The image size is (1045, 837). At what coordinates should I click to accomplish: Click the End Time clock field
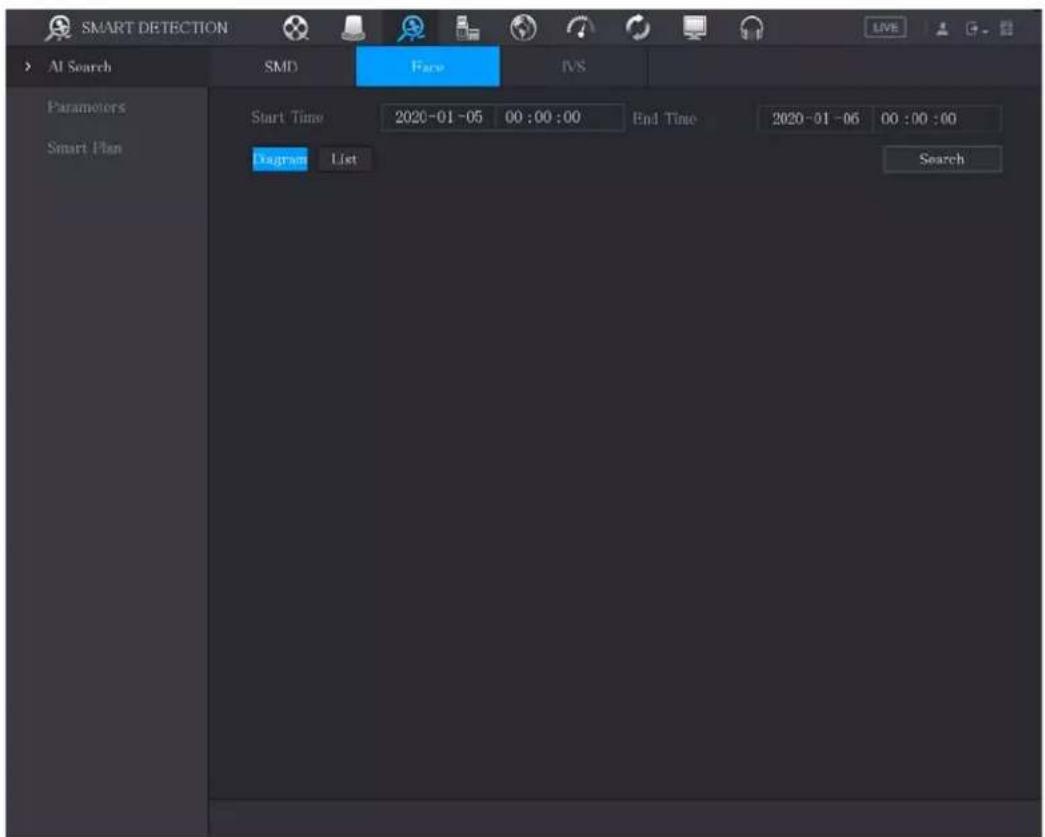click(936, 119)
